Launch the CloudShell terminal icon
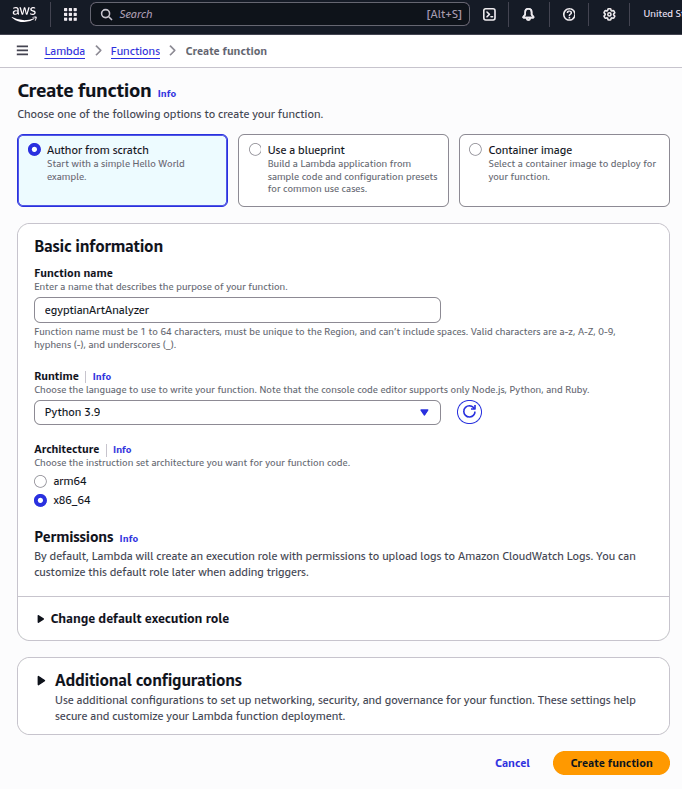The image size is (682, 789). click(x=489, y=14)
